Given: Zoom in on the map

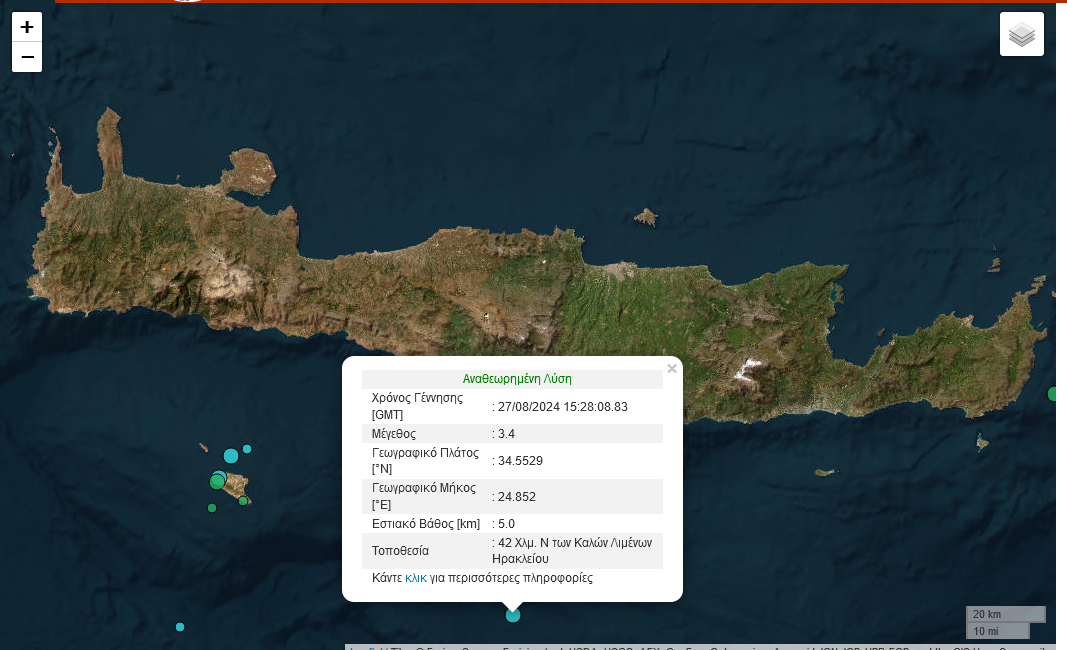Looking at the screenshot, I should (x=27, y=27).
